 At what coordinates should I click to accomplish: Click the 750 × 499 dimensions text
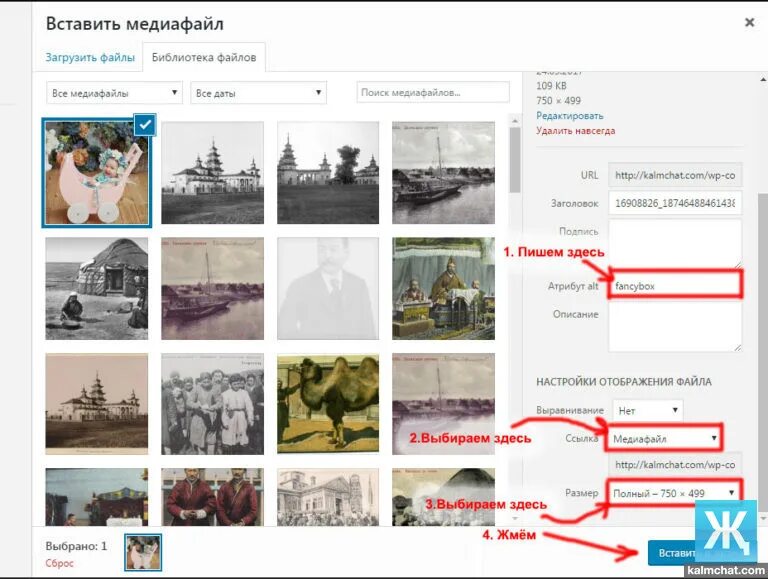pyautogui.click(x=558, y=100)
